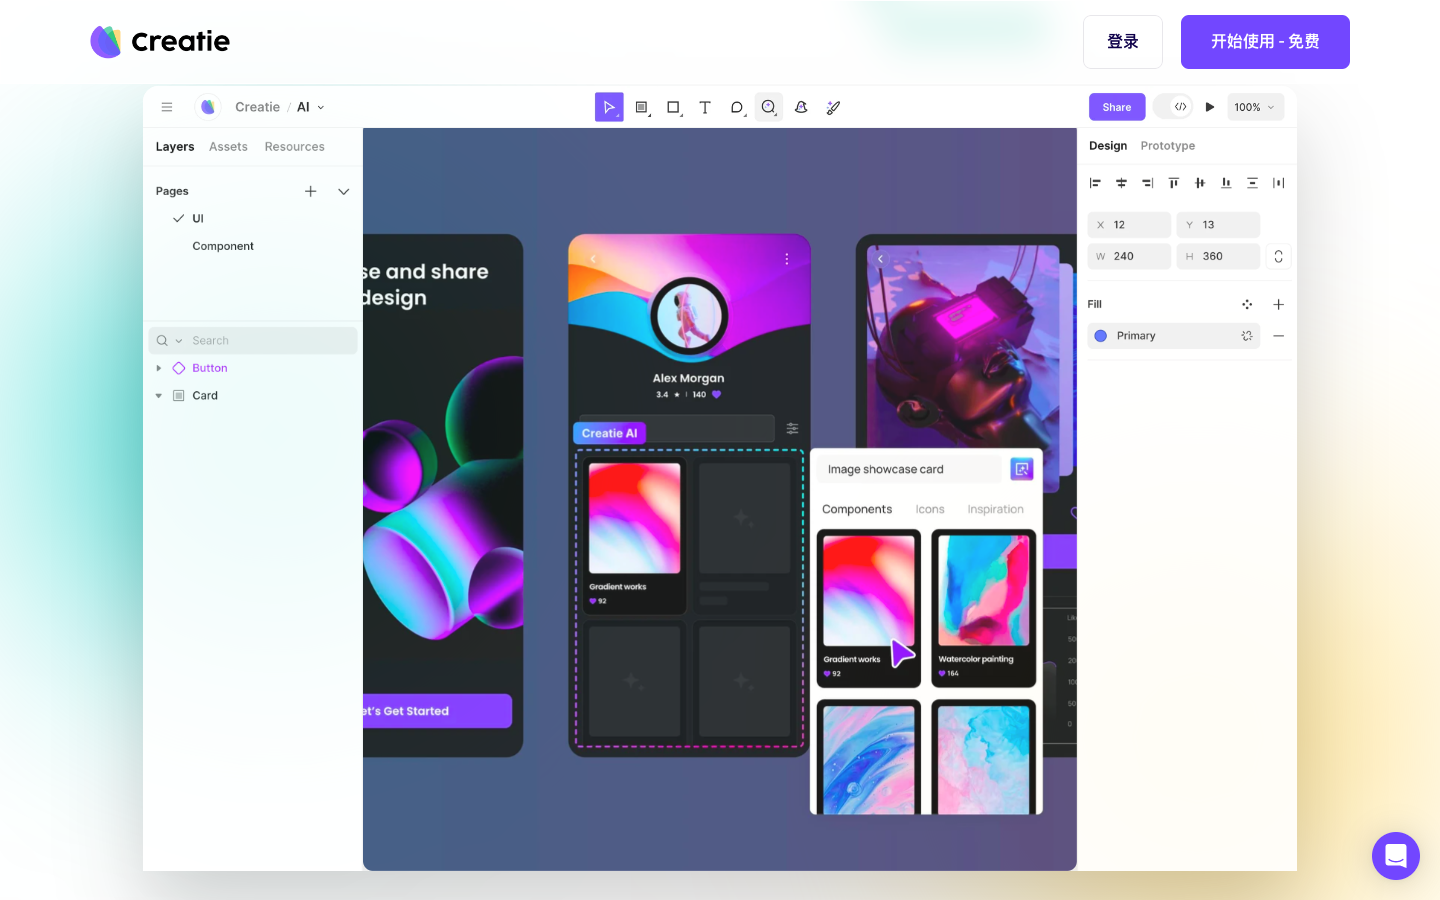Select the Components tab in popup
Viewport: 1440px width, 900px height.
tap(857, 509)
